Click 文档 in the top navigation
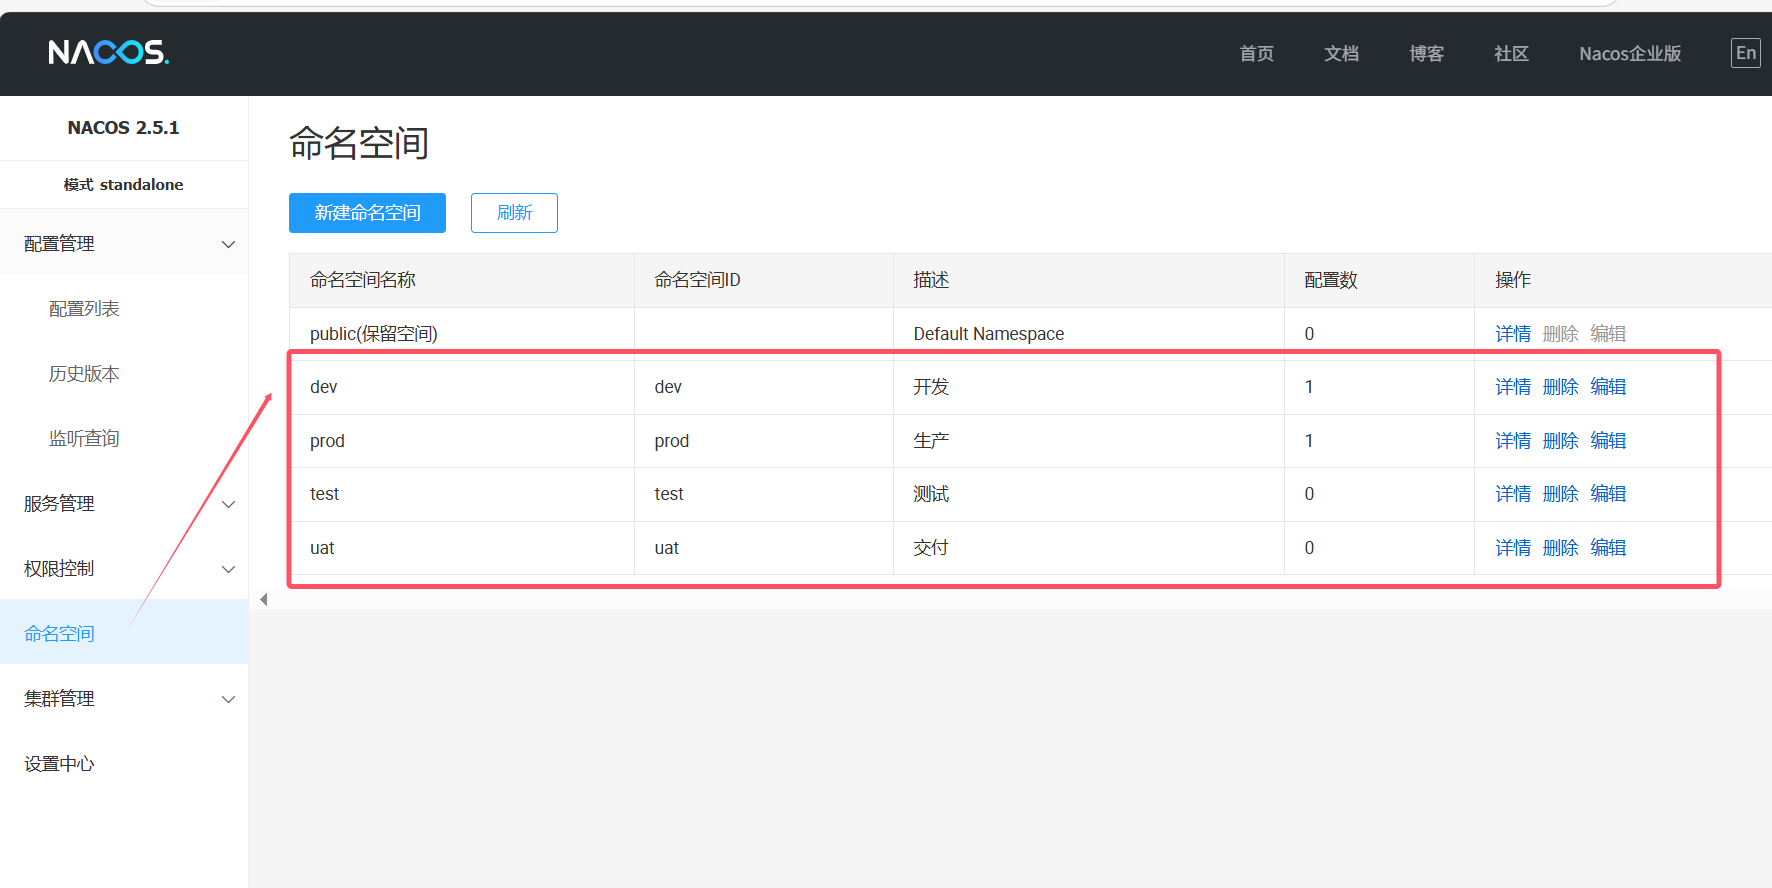This screenshot has width=1772, height=888. 1341,54
